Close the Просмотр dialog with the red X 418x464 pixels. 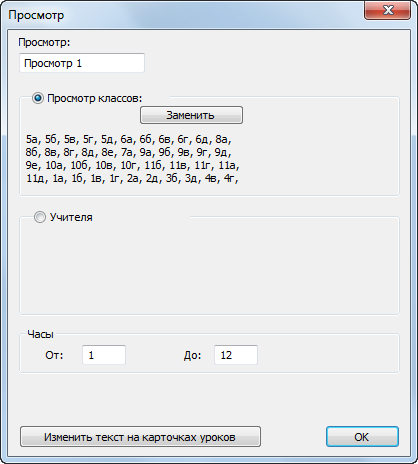pos(387,10)
